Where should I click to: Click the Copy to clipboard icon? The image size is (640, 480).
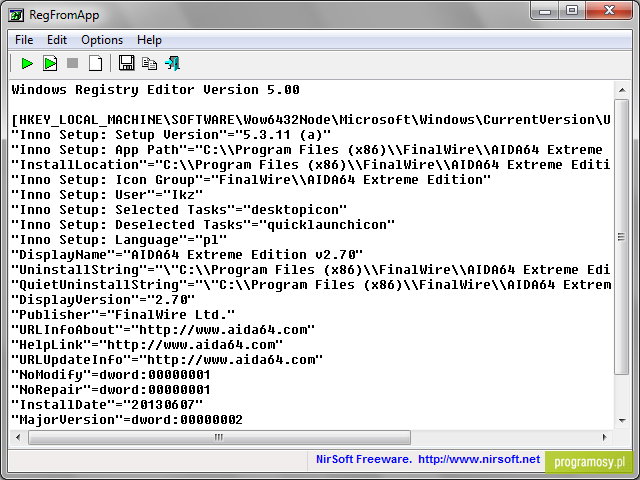pos(149,64)
